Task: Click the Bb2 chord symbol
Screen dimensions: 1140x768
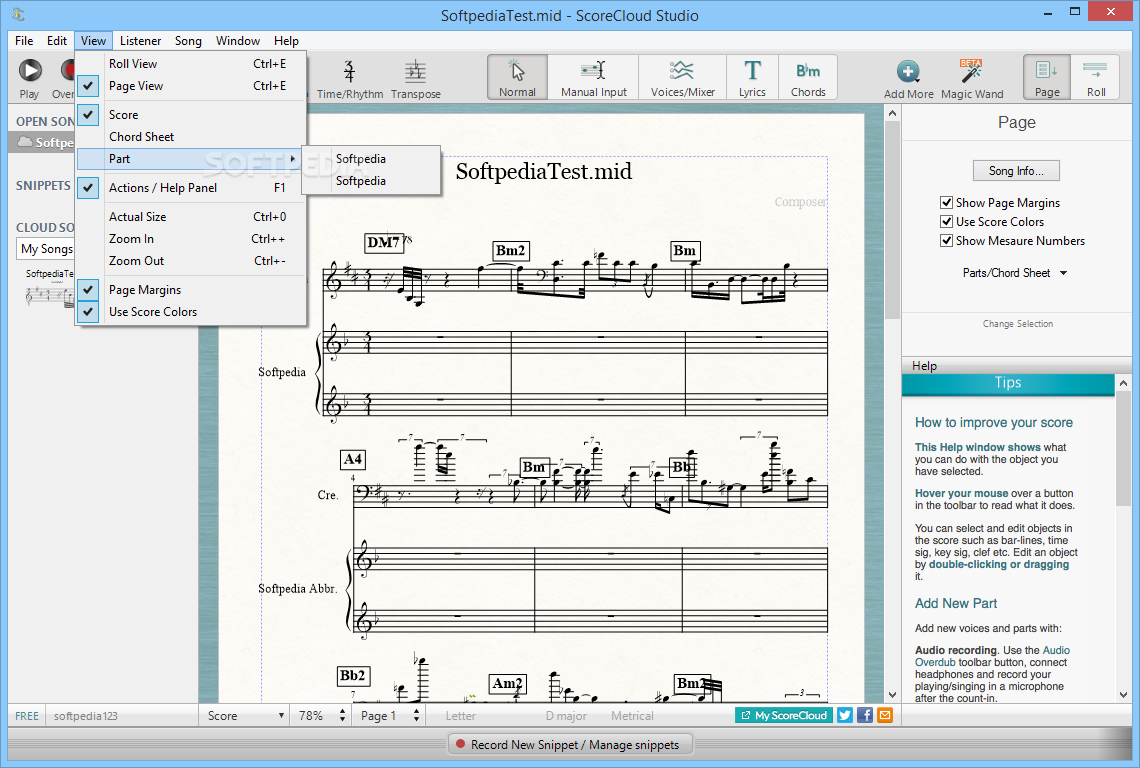Action: point(353,676)
